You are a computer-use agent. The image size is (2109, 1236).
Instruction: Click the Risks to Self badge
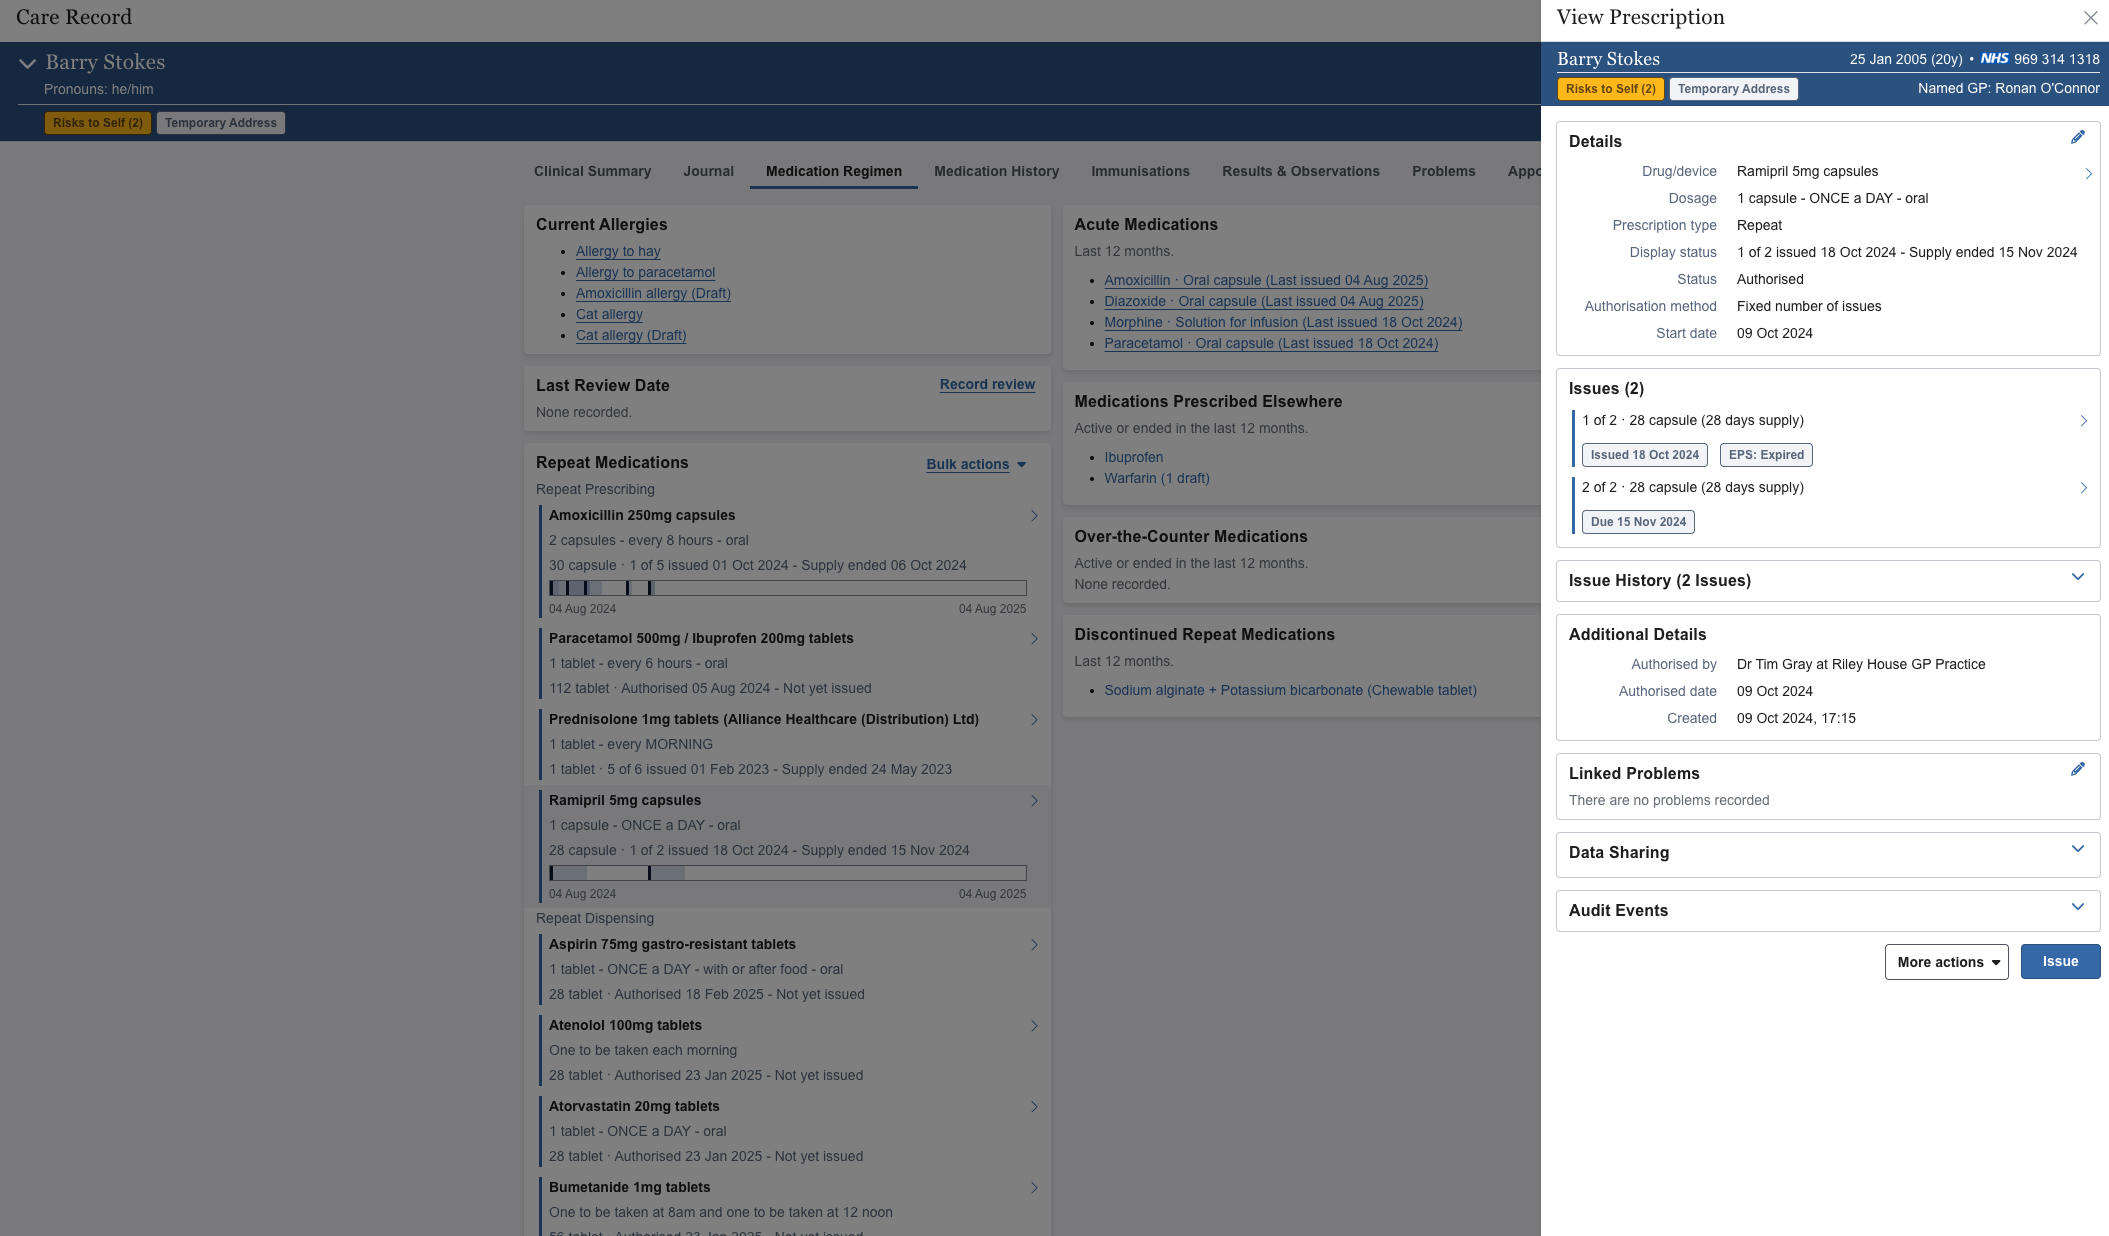[x=97, y=123]
